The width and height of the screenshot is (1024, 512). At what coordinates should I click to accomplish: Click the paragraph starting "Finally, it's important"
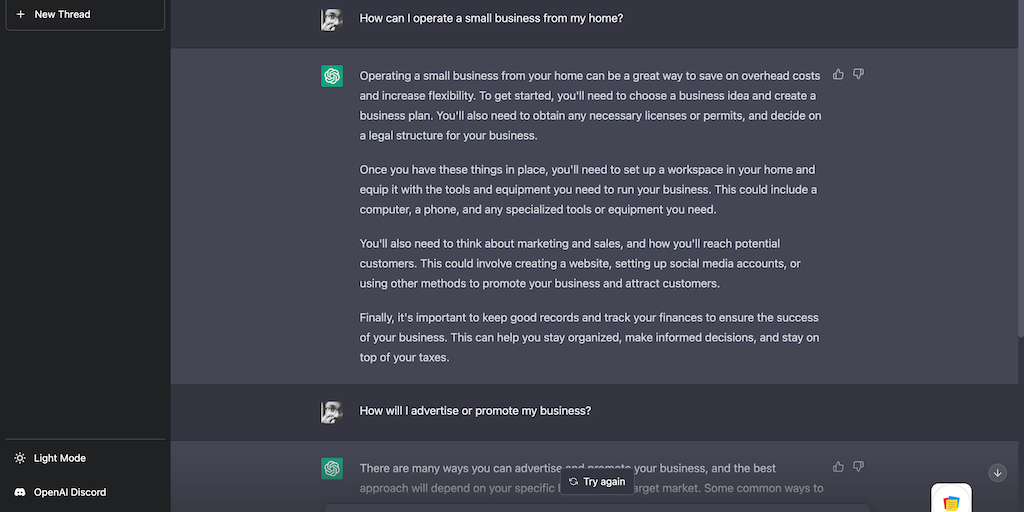coord(589,338)
